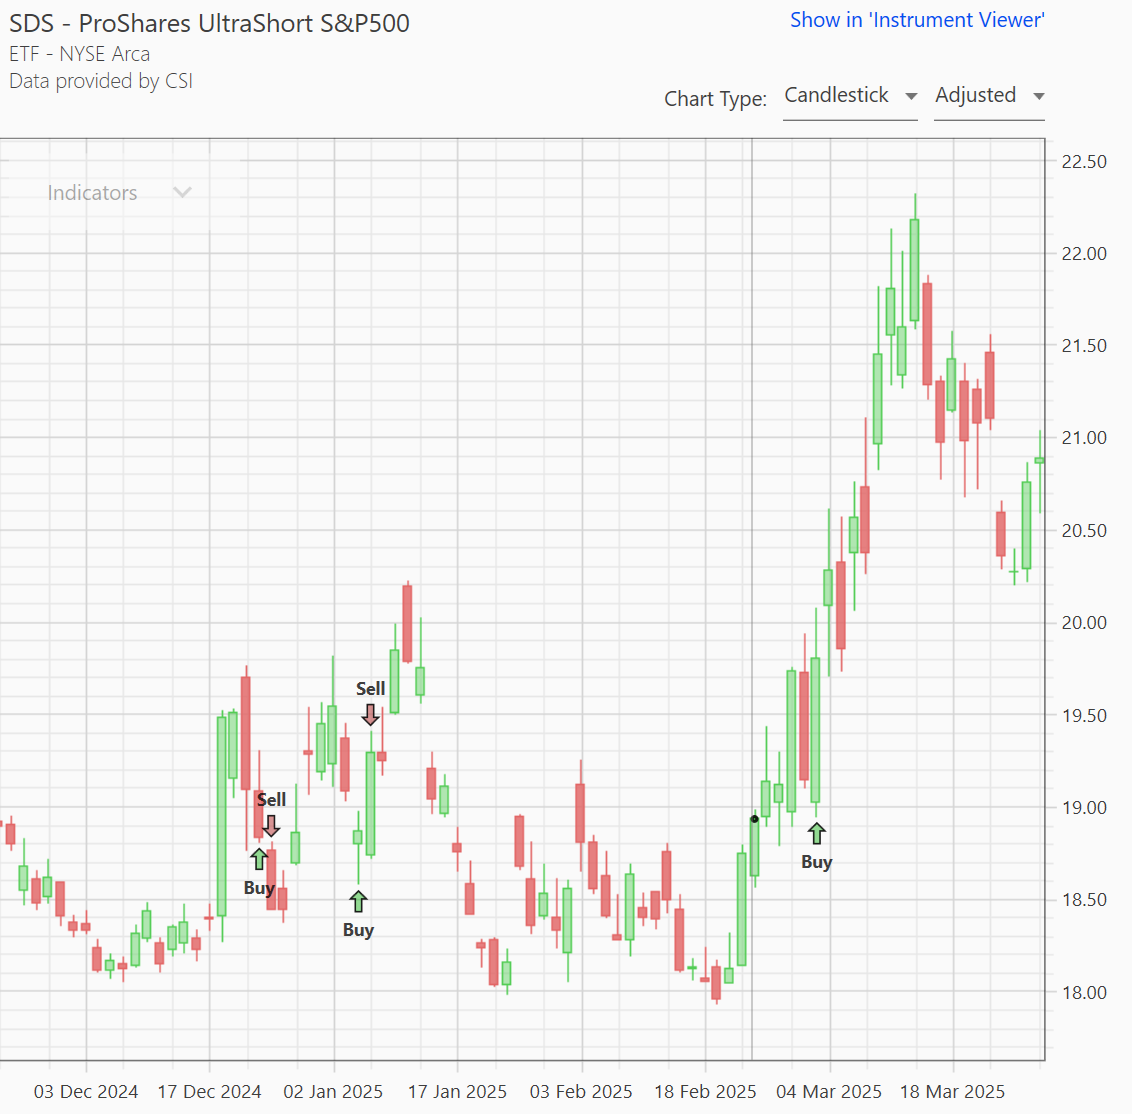Click the tallest green candle peaking above 22.00
Screen dimensions: 1132x1114
click(x=914, y=270)
